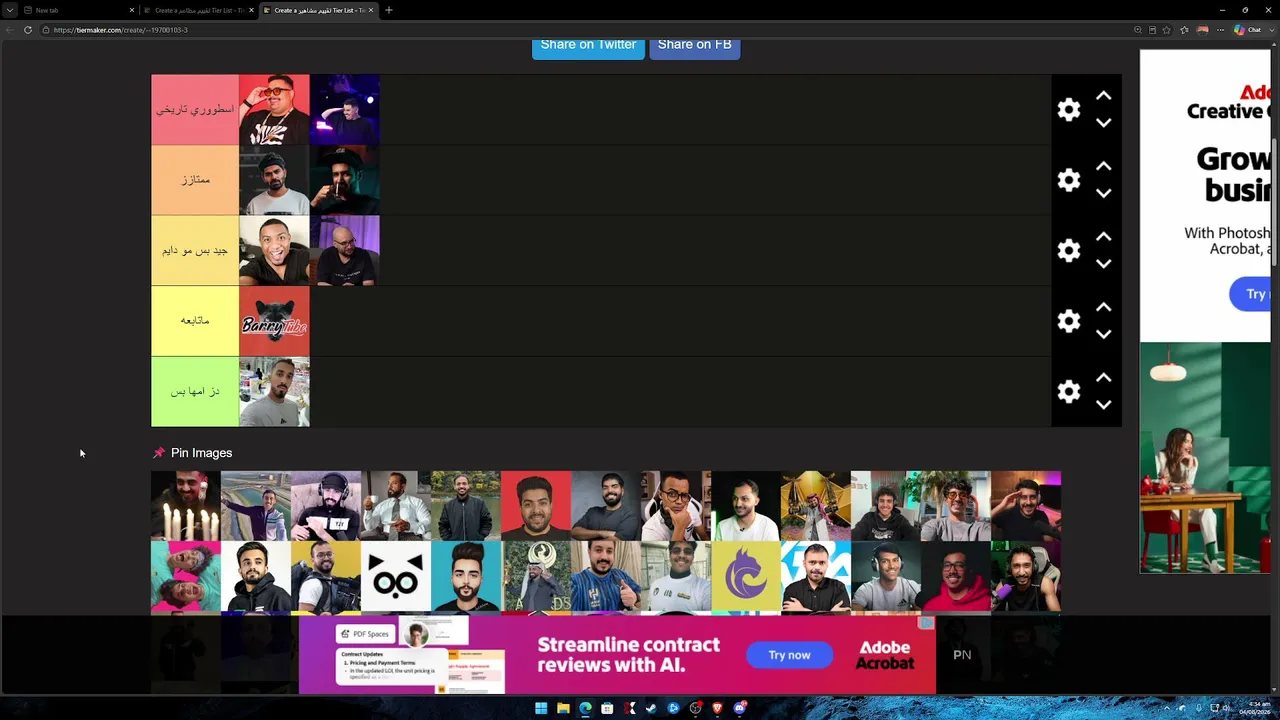Select the اسطوري تاريخي tier label
This screenshot has height=720, width=1280.
coord(195,110)
